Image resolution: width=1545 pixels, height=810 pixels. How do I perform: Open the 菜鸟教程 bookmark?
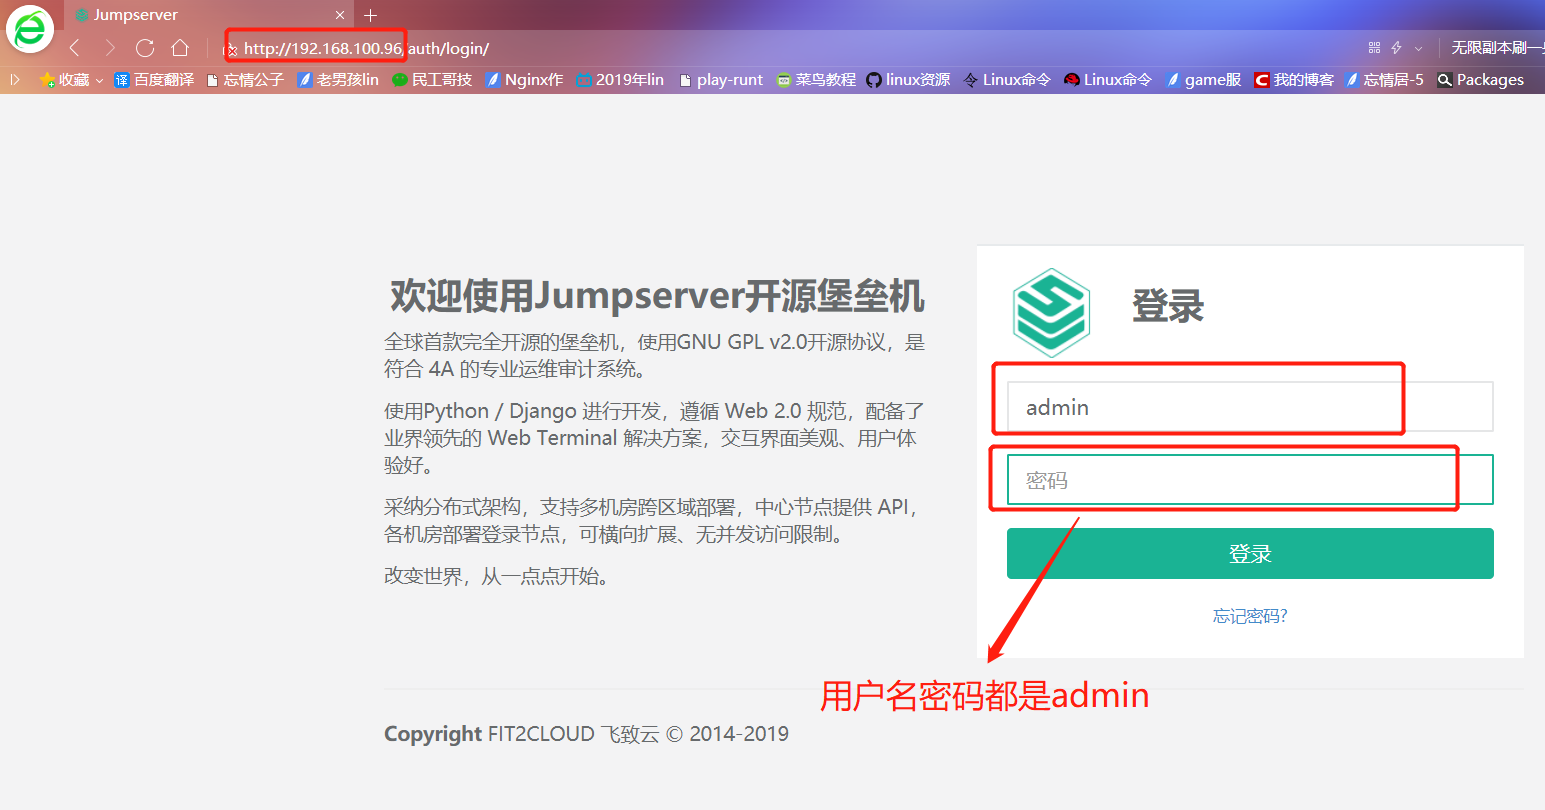click(x=816, y=79)
